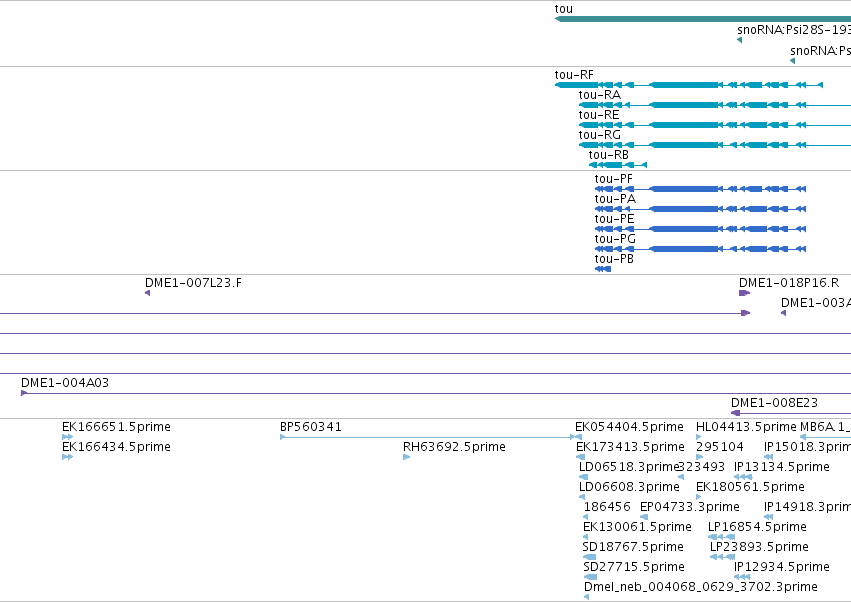
Task: Click the DME1-018P16.R arrow marker
Action: point(745,293)
